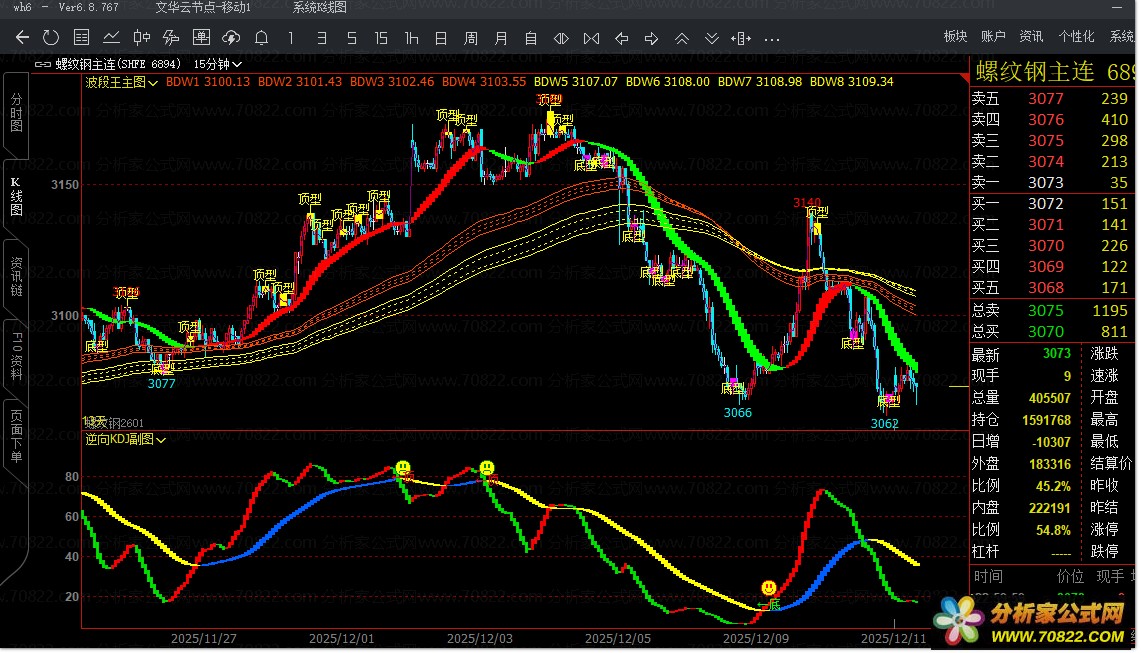The width and height of the screenshot is (1141, 653).
Task: Click the left arrow navigation icon
Action: point(622,38)
